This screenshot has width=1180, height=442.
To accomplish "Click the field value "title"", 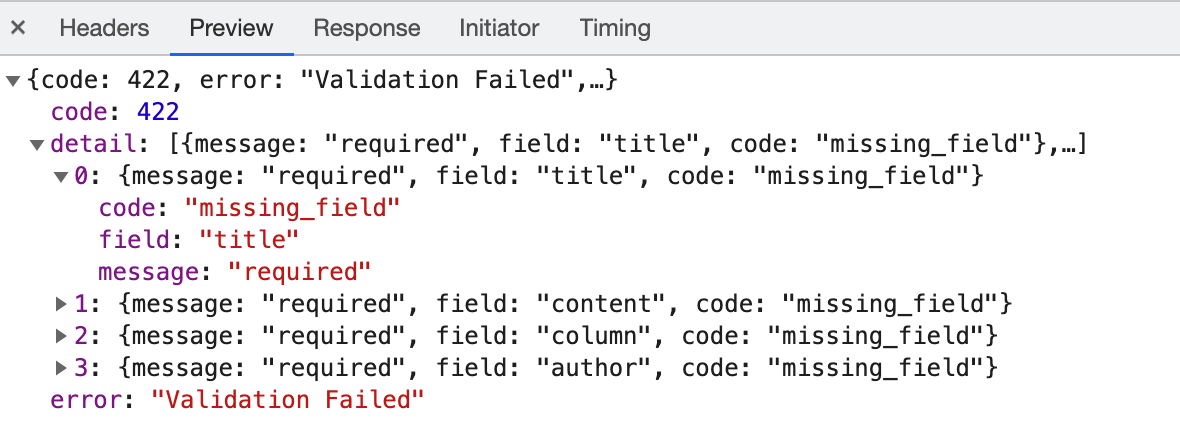I will [249, 240].
